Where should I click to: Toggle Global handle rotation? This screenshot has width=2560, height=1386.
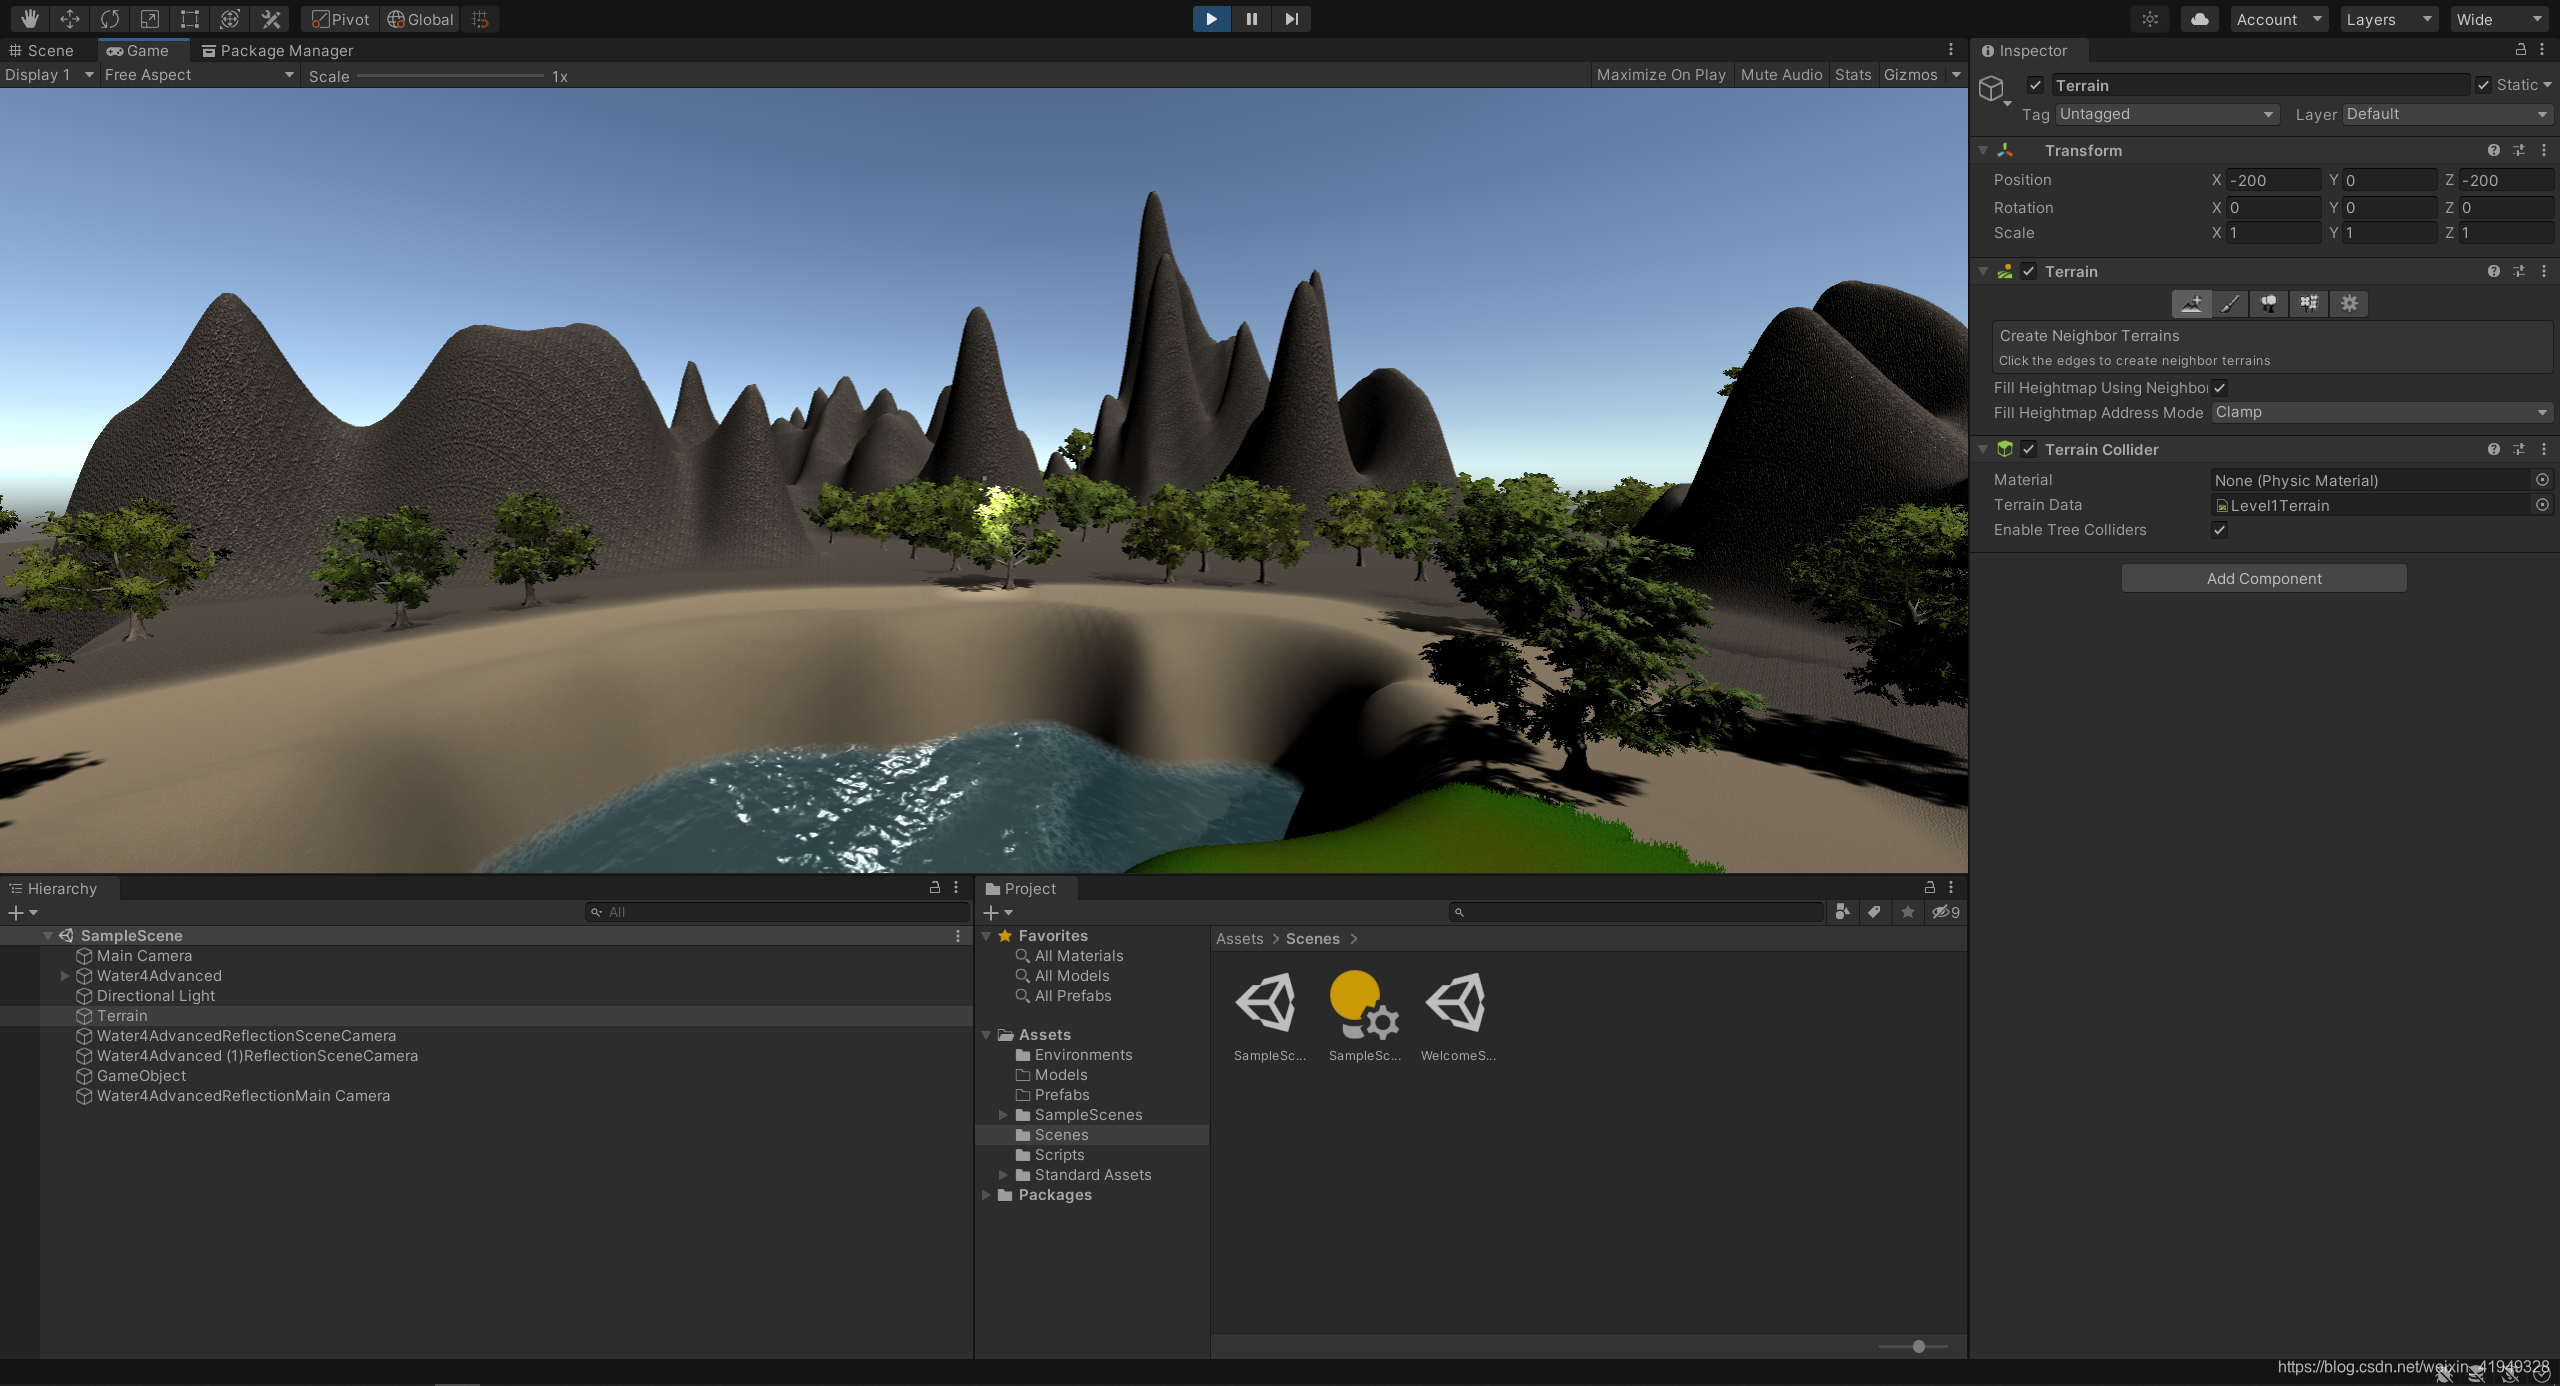tap(420, 19)
